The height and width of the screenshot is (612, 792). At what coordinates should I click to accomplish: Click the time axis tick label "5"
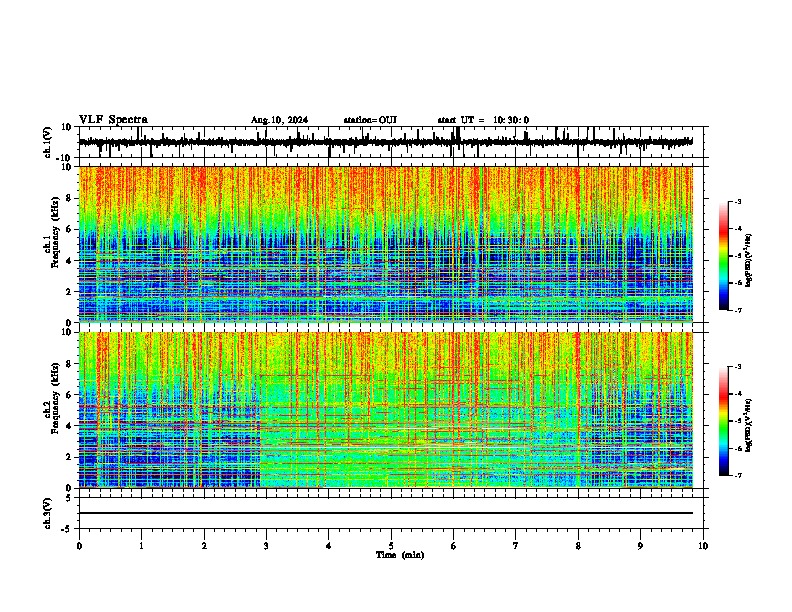pyautogui.click(x=391, y=546)
